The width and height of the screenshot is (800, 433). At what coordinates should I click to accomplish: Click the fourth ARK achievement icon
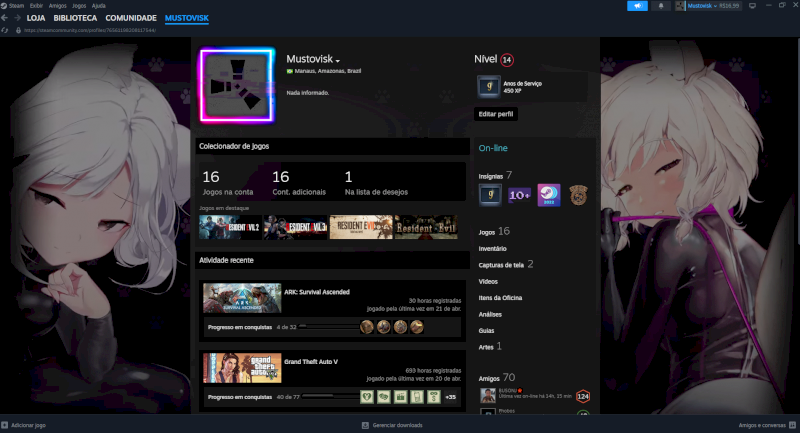click(417, 327)
